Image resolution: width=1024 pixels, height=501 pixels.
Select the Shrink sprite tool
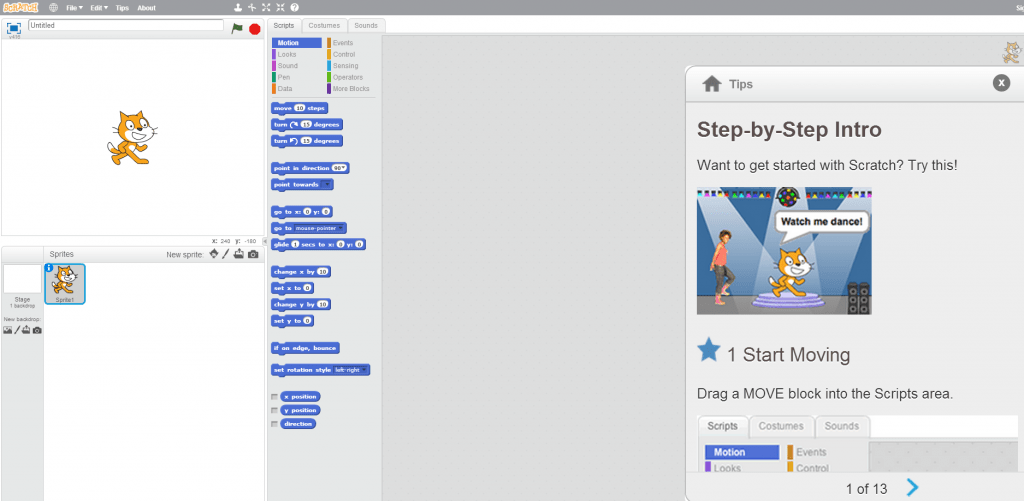tap(280, 8)
